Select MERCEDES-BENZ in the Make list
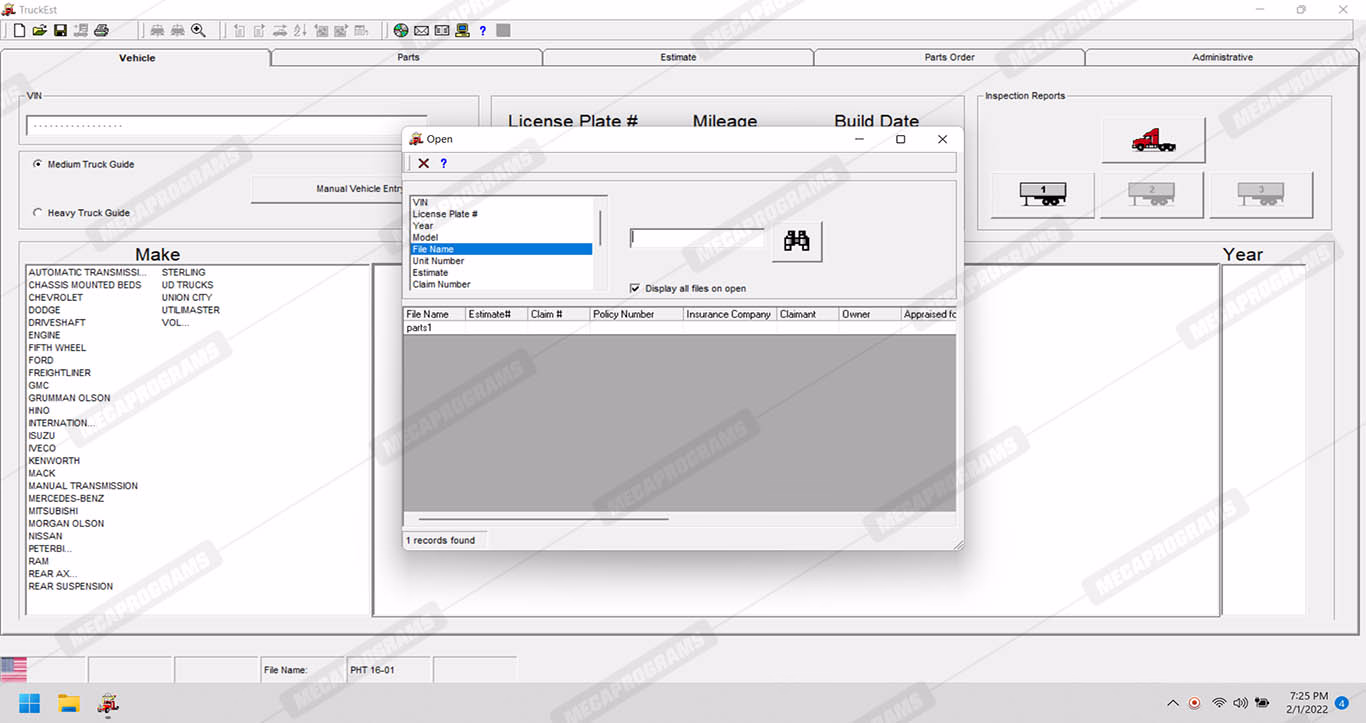This screenshot has height=723, width=1366. tap(66, 498)
